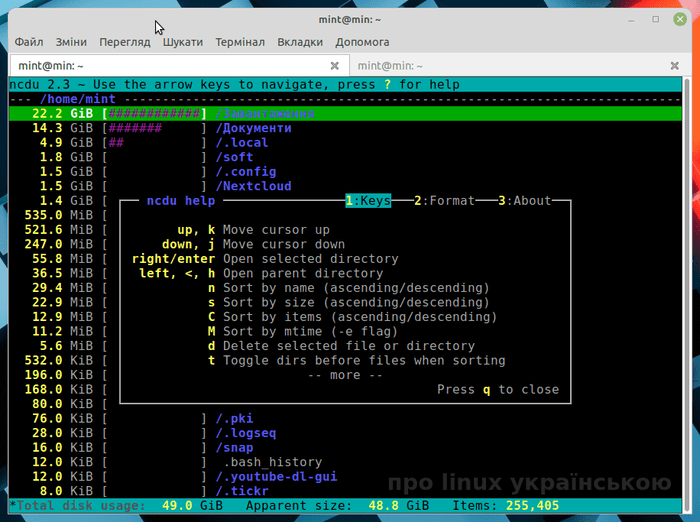The image size is (700, 522).
Task: Select the /.pki directory row
Action: click(346, 418)
